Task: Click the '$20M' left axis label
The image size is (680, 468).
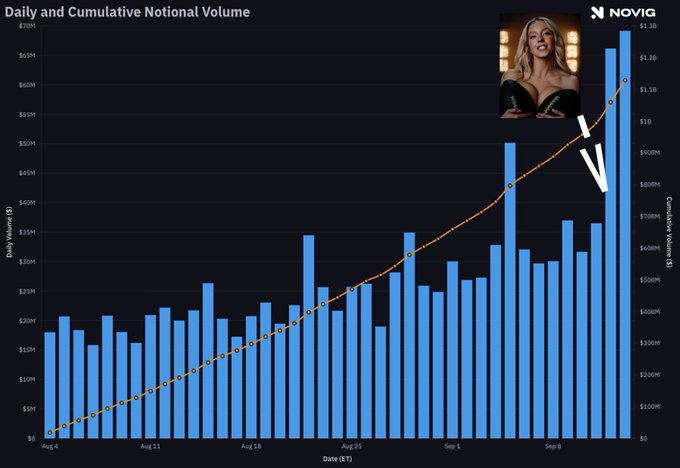Action: pyautogui.click(x=27, y=321)
